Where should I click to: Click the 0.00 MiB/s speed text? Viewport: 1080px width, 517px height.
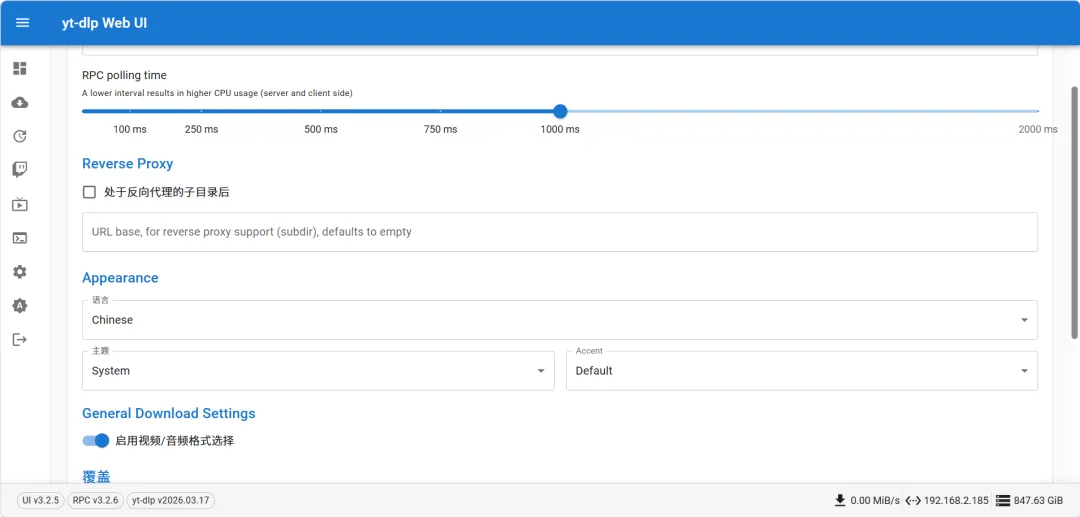875,500
